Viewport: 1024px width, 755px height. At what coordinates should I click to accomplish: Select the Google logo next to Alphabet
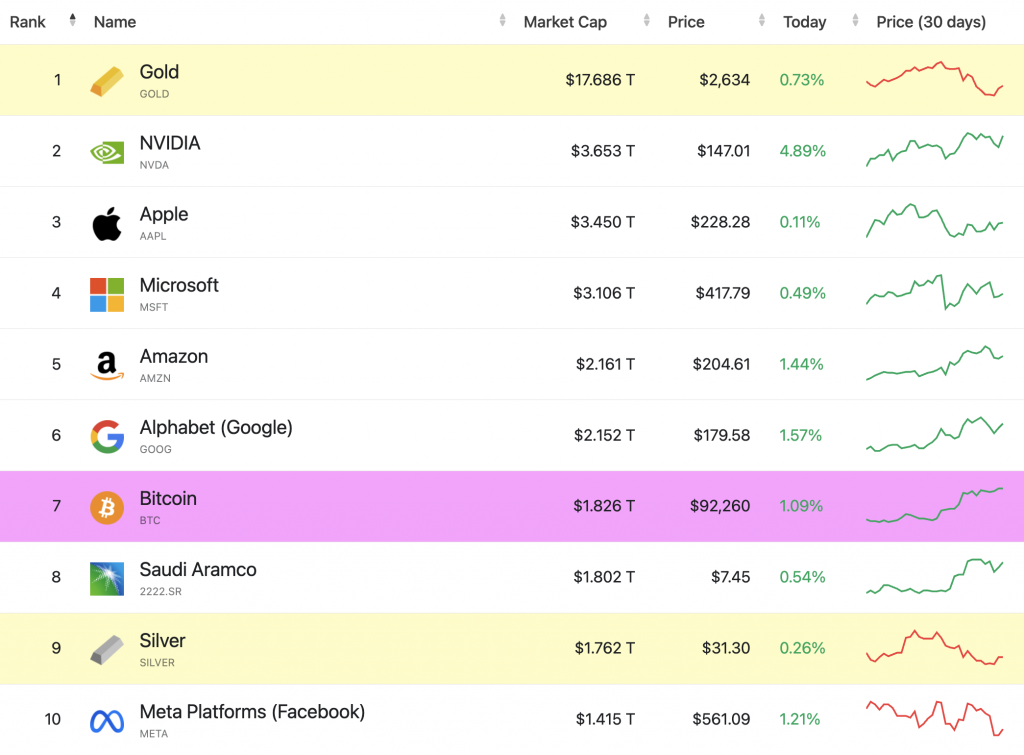[x=107, y=435]
